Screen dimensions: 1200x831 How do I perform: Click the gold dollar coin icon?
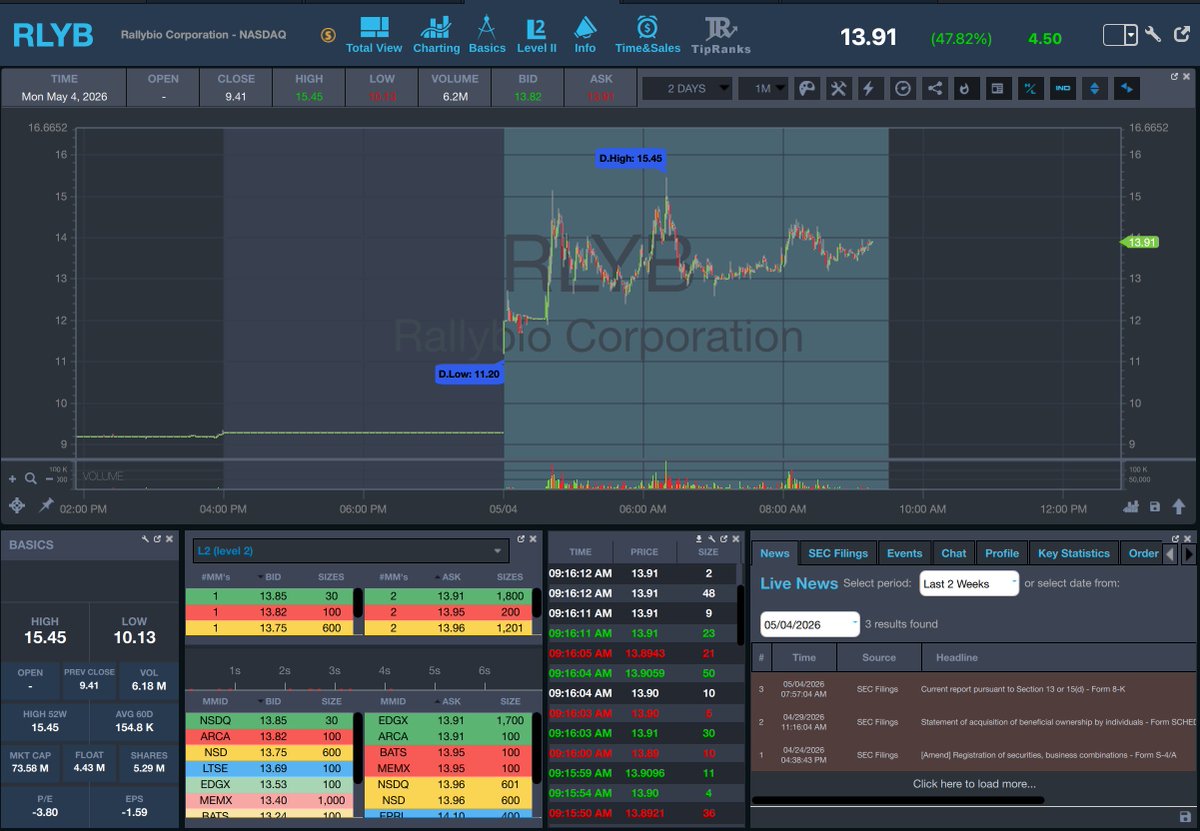pyautogui.click(x=328, y=35)
